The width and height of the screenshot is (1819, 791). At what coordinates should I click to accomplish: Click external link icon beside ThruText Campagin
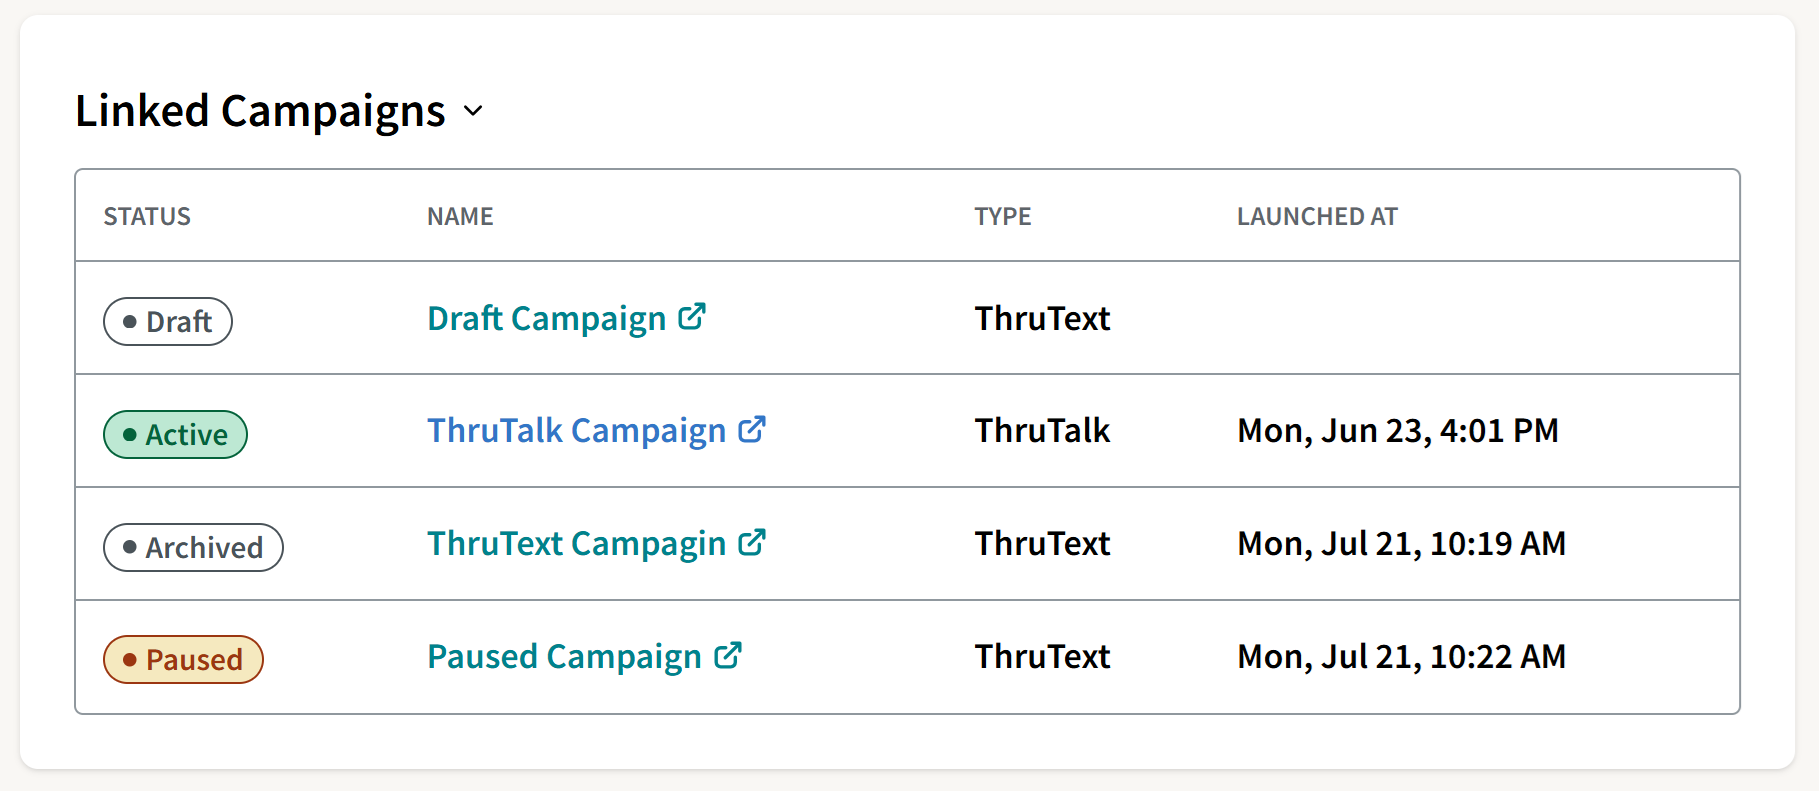pyautogui.click(x=752, y=543)
